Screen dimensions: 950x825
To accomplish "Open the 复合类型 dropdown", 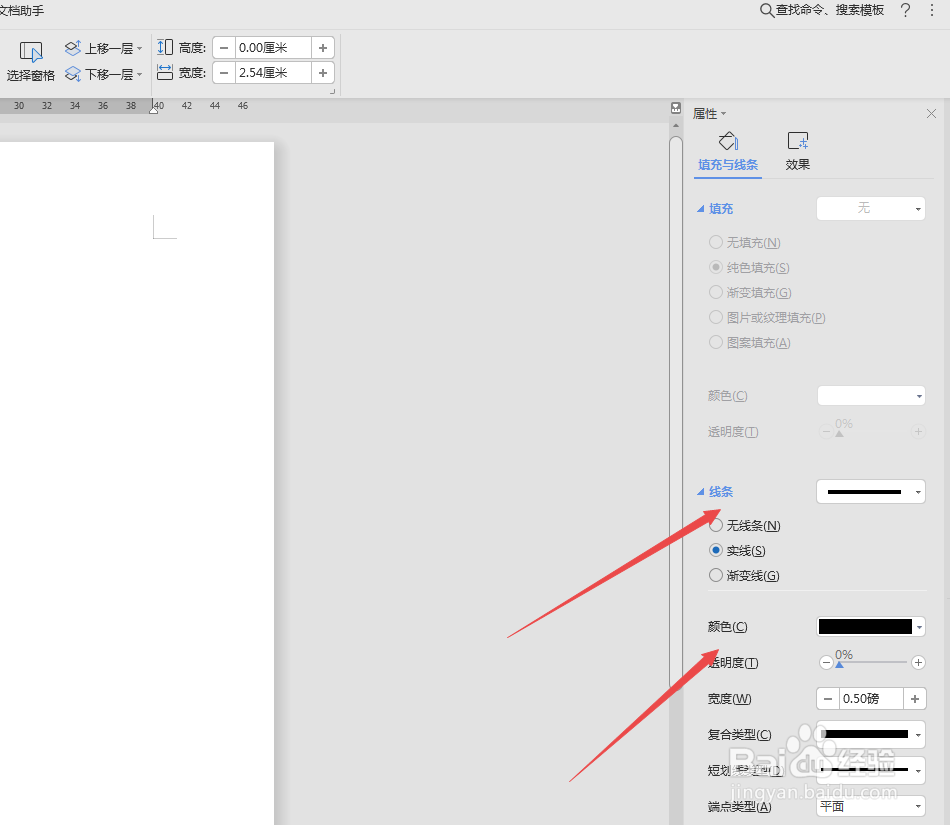I will tap(870, 734).
